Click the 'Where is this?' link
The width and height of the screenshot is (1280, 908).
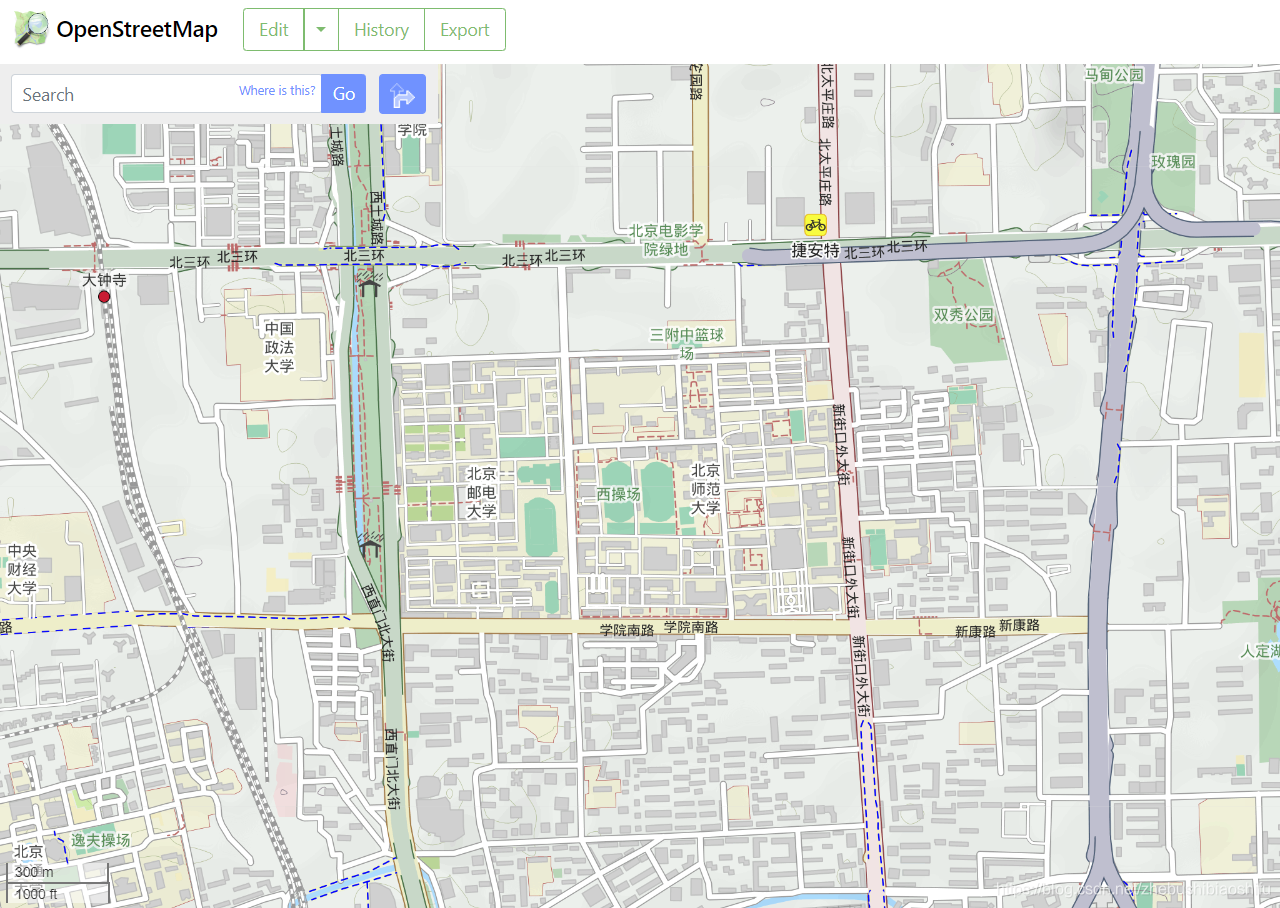tap(277, 91)
